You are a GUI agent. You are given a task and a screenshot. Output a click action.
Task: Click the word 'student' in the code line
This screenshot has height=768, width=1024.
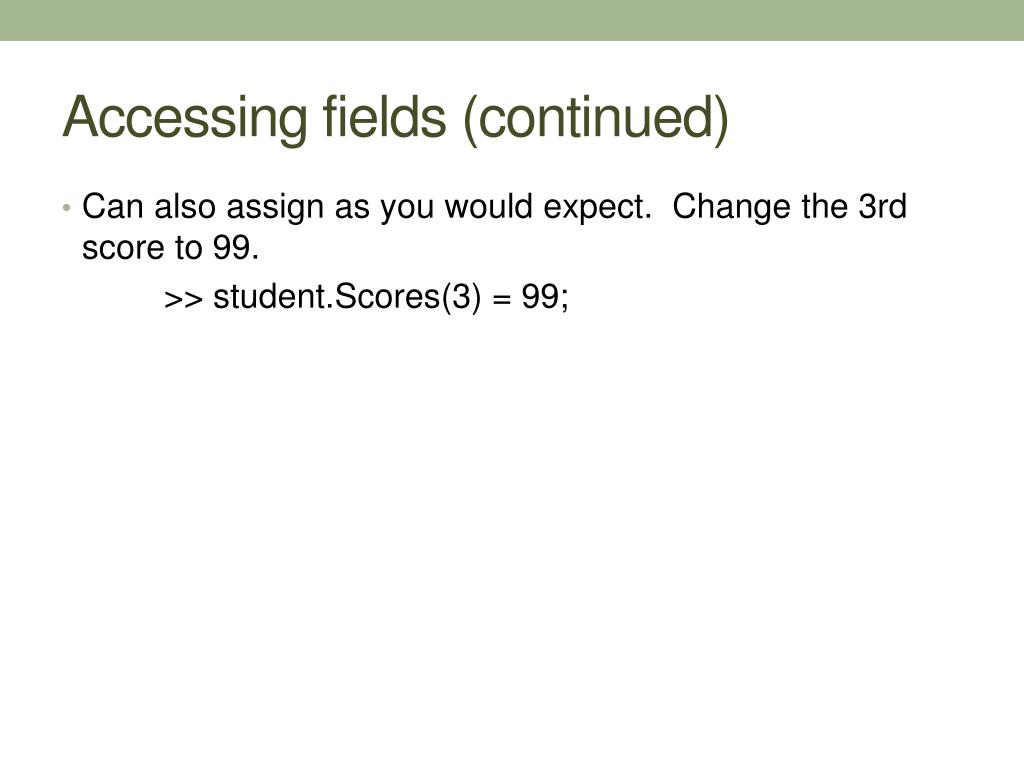[x=269, y=296]
